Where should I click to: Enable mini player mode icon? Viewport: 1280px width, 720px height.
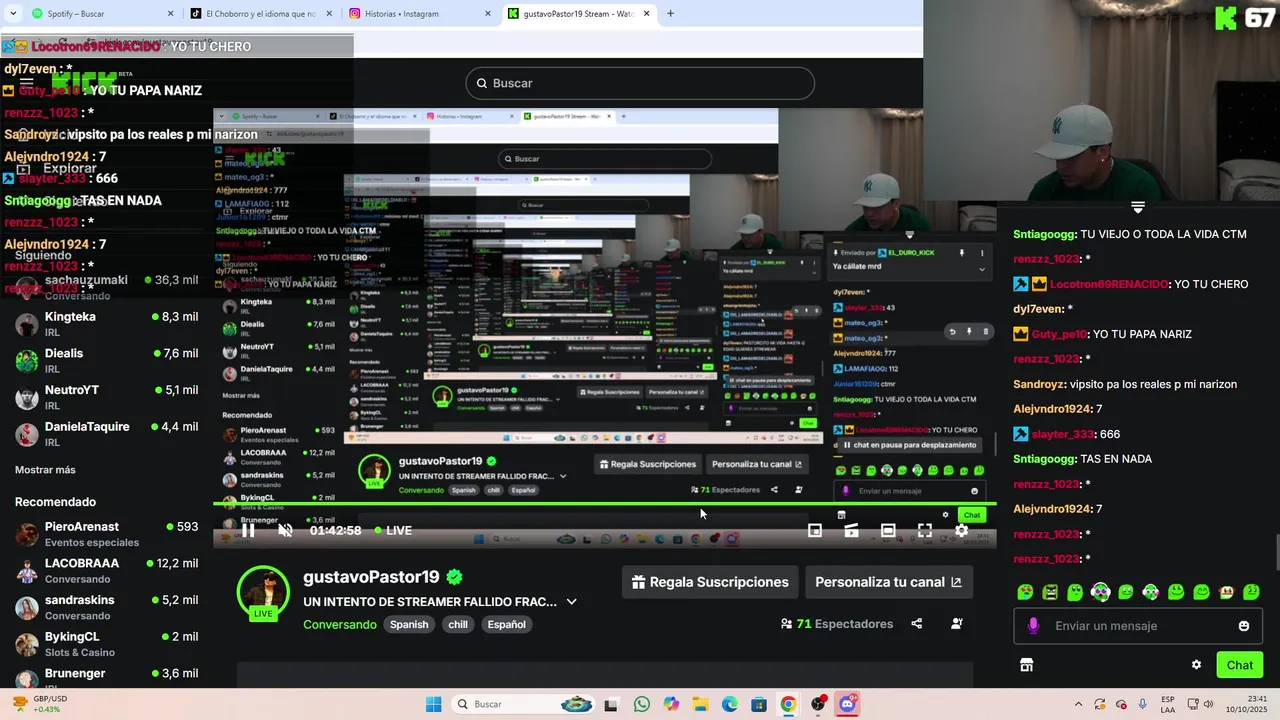click(815, 530)
